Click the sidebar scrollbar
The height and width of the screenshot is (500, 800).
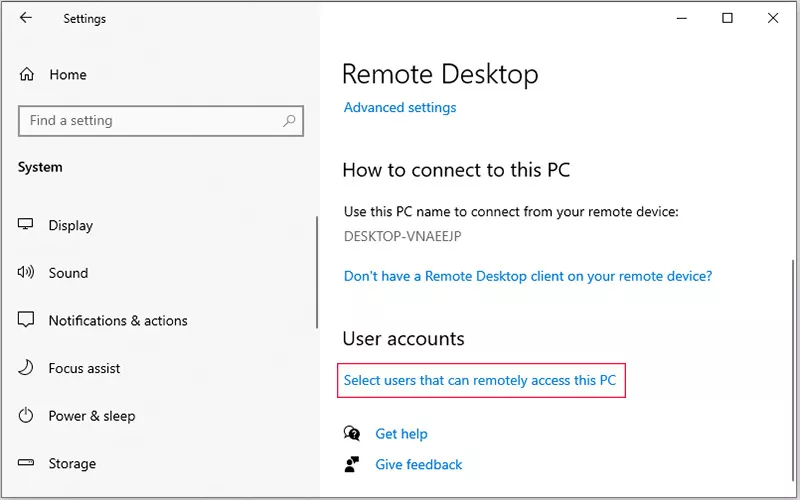[317, 273]
